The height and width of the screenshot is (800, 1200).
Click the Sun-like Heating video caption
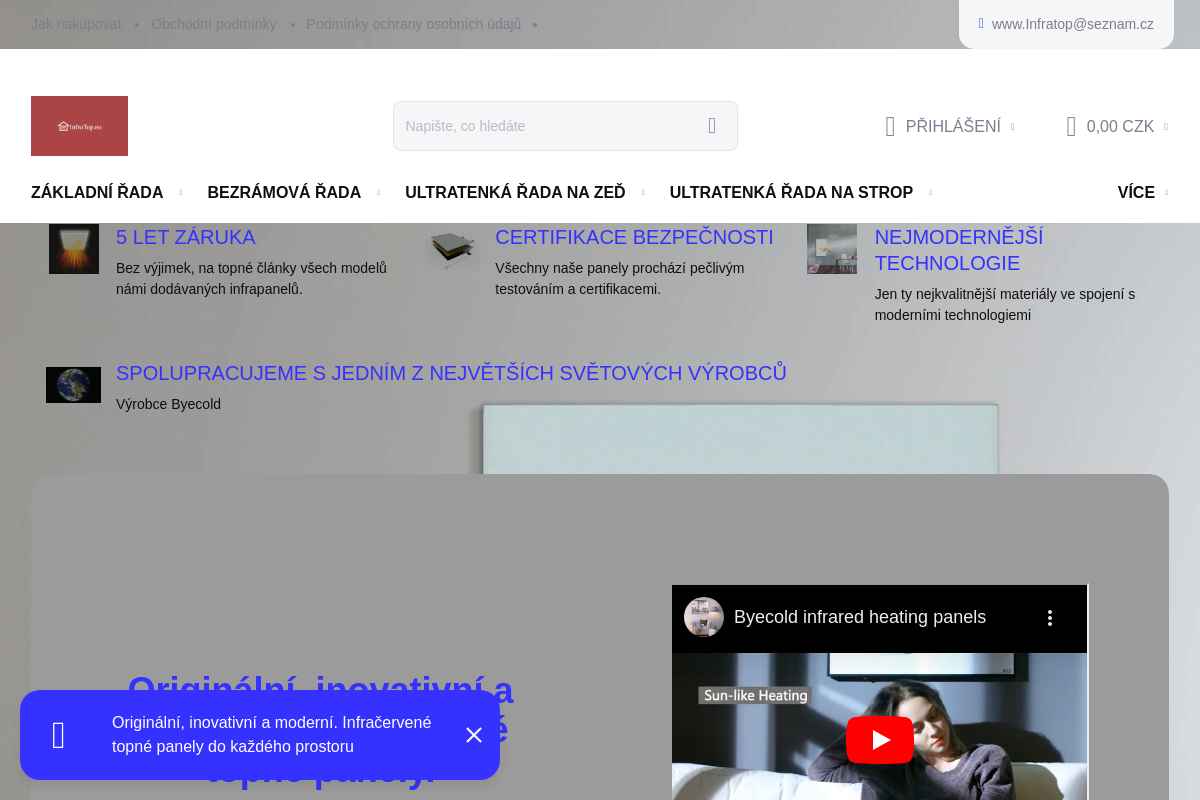click(755, 695)
